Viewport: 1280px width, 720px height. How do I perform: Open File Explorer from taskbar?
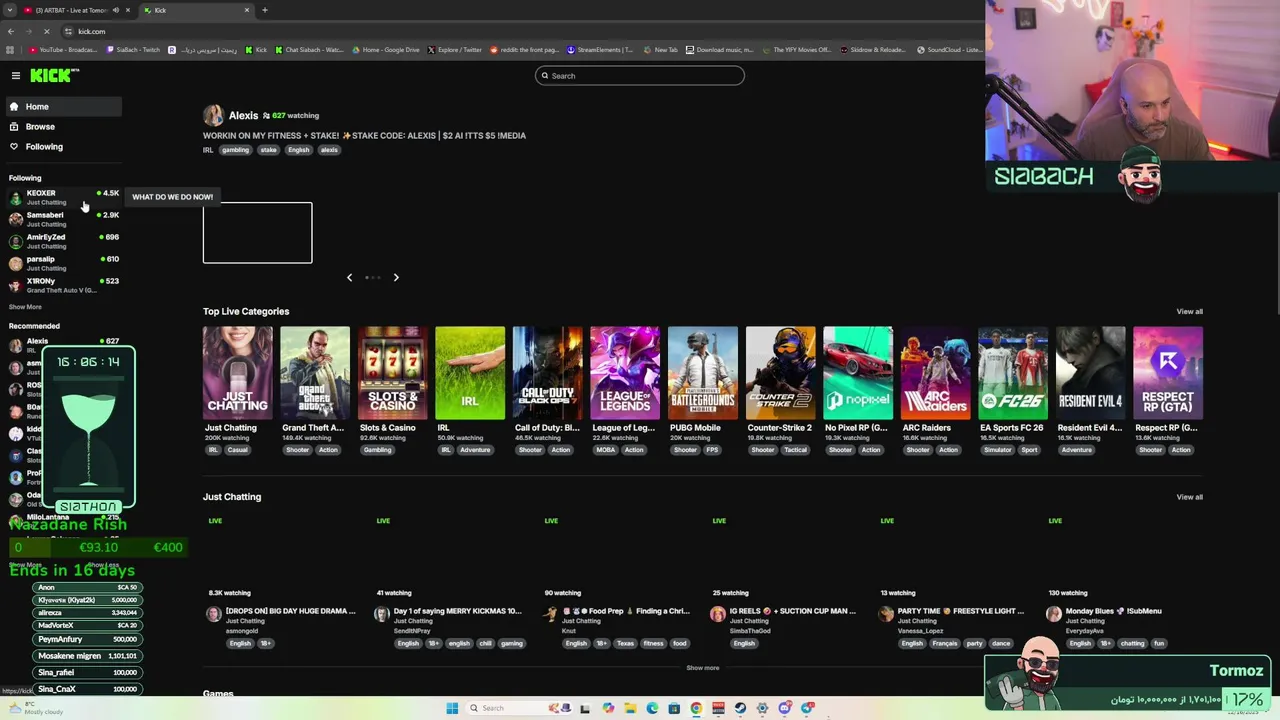click(630, 708)
